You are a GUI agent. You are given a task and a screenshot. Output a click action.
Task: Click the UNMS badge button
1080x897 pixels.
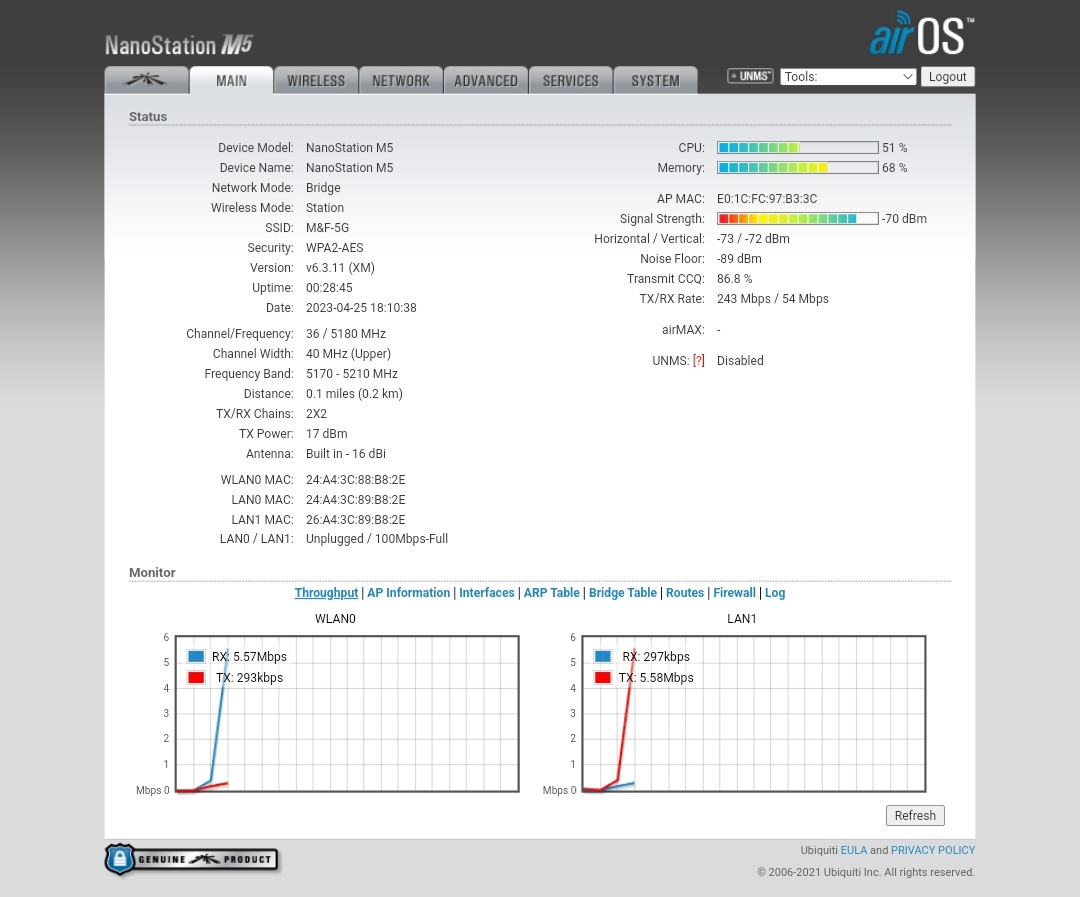750,76
